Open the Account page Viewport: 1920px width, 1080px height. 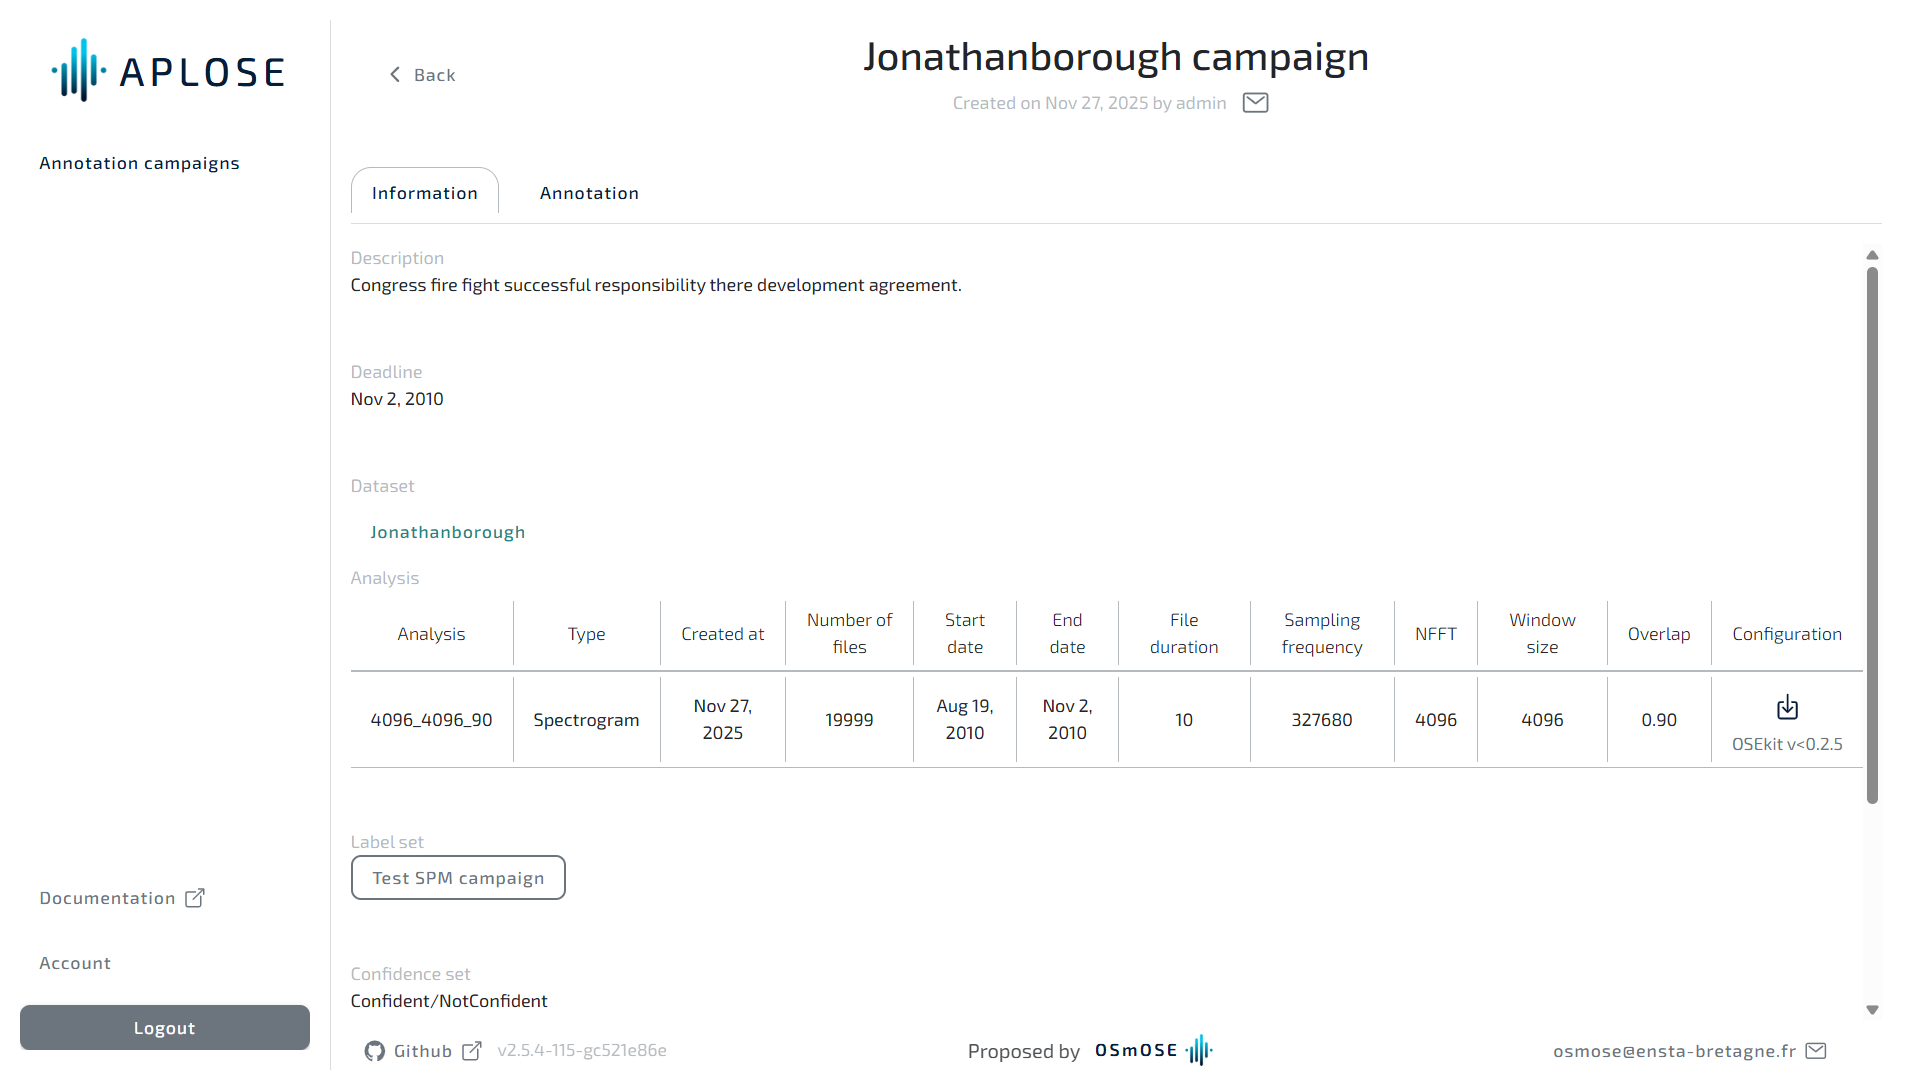click(x=75, y=963)
